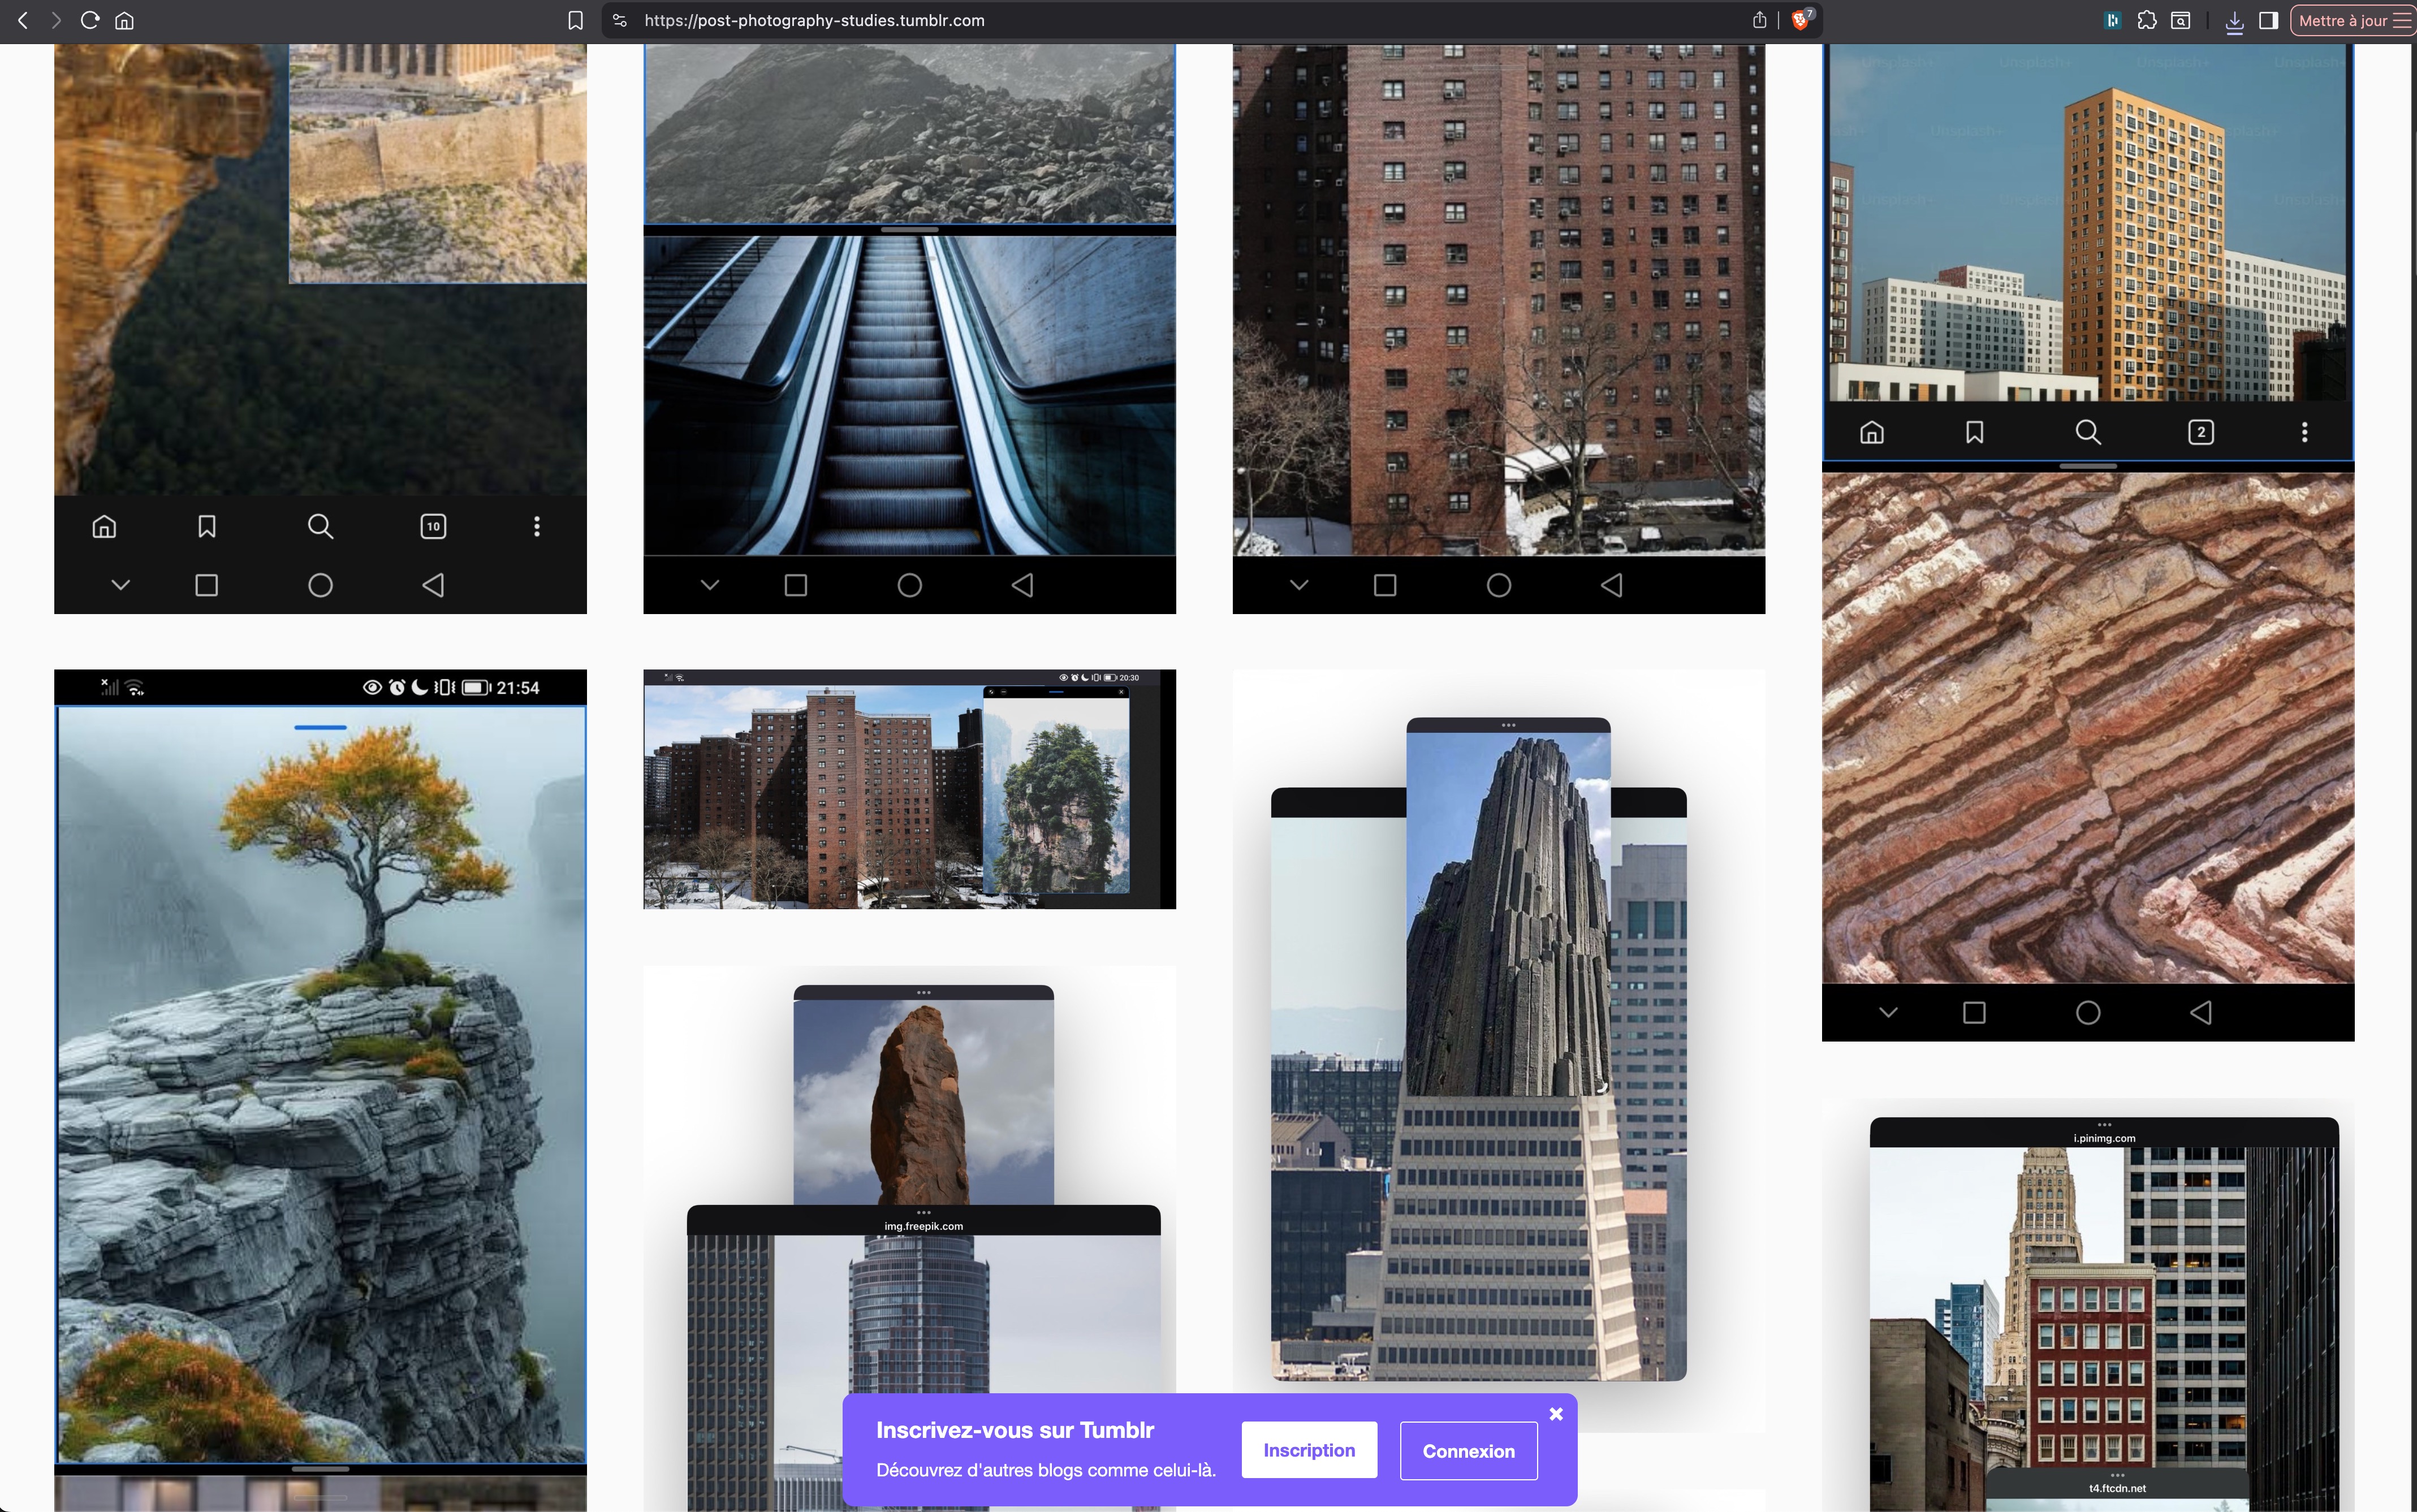Open the extensions puzzle-piece icon
2417x1512 pixels.
pyautogui.click(x=2147, y=20)
